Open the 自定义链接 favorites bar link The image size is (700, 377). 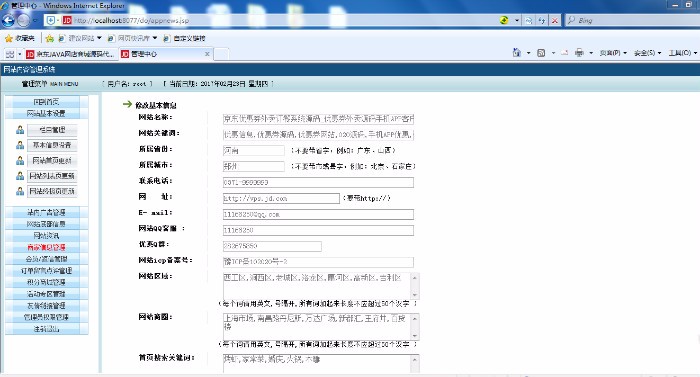[184, 38]
